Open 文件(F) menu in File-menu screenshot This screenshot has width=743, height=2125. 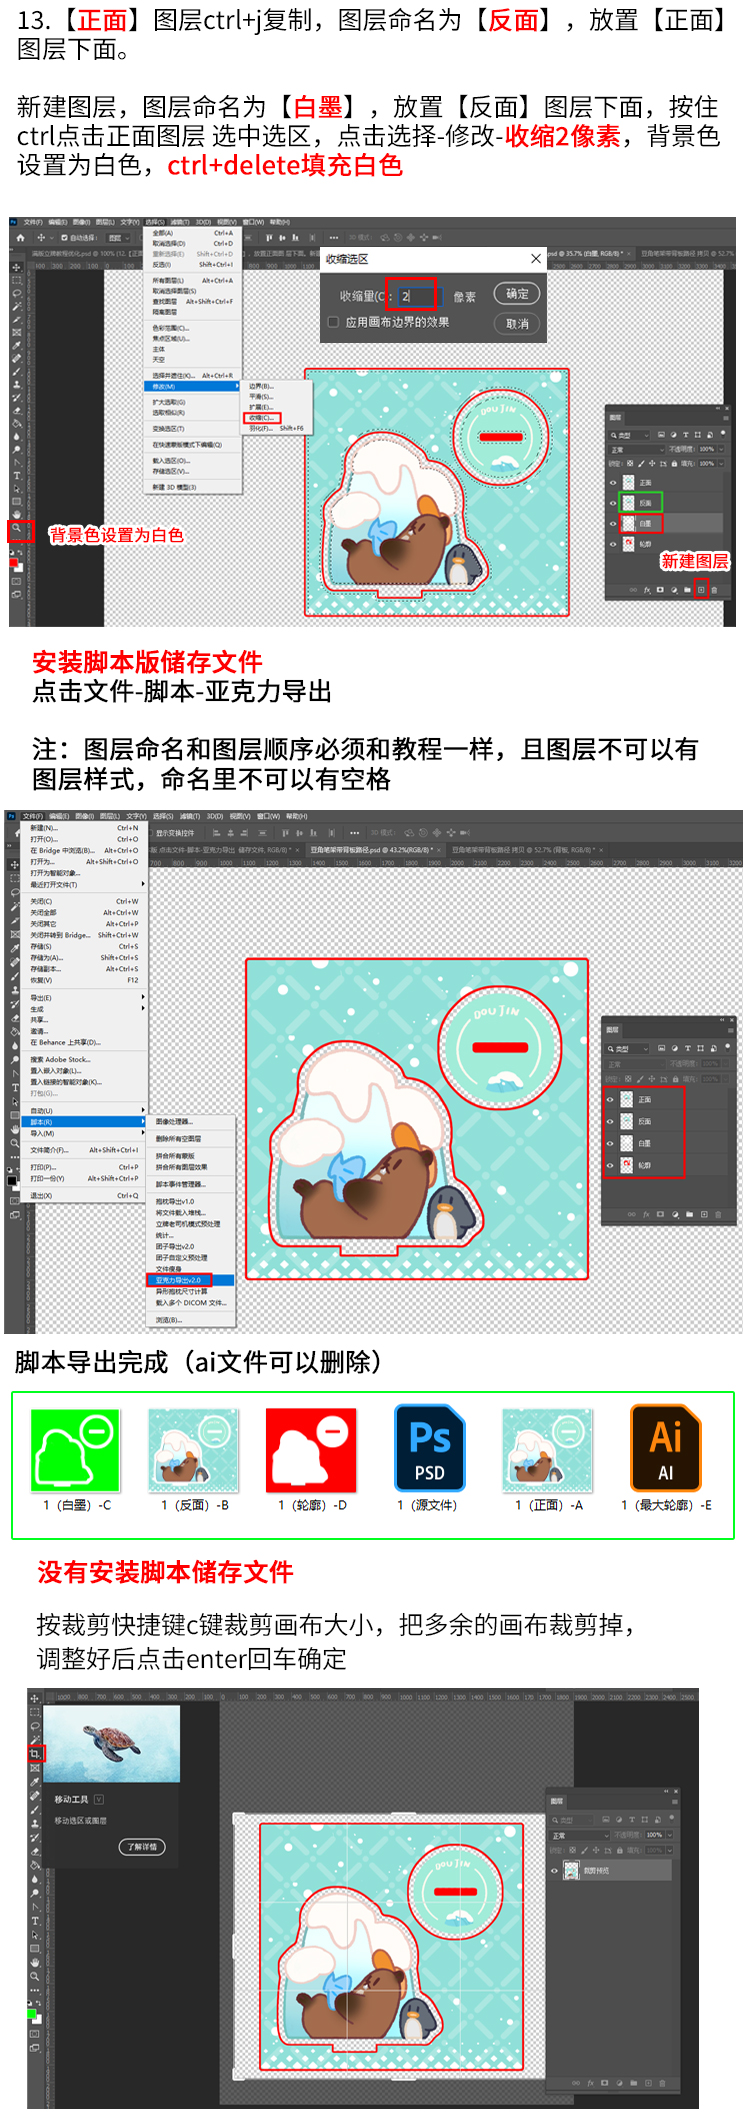click(33, 816)
